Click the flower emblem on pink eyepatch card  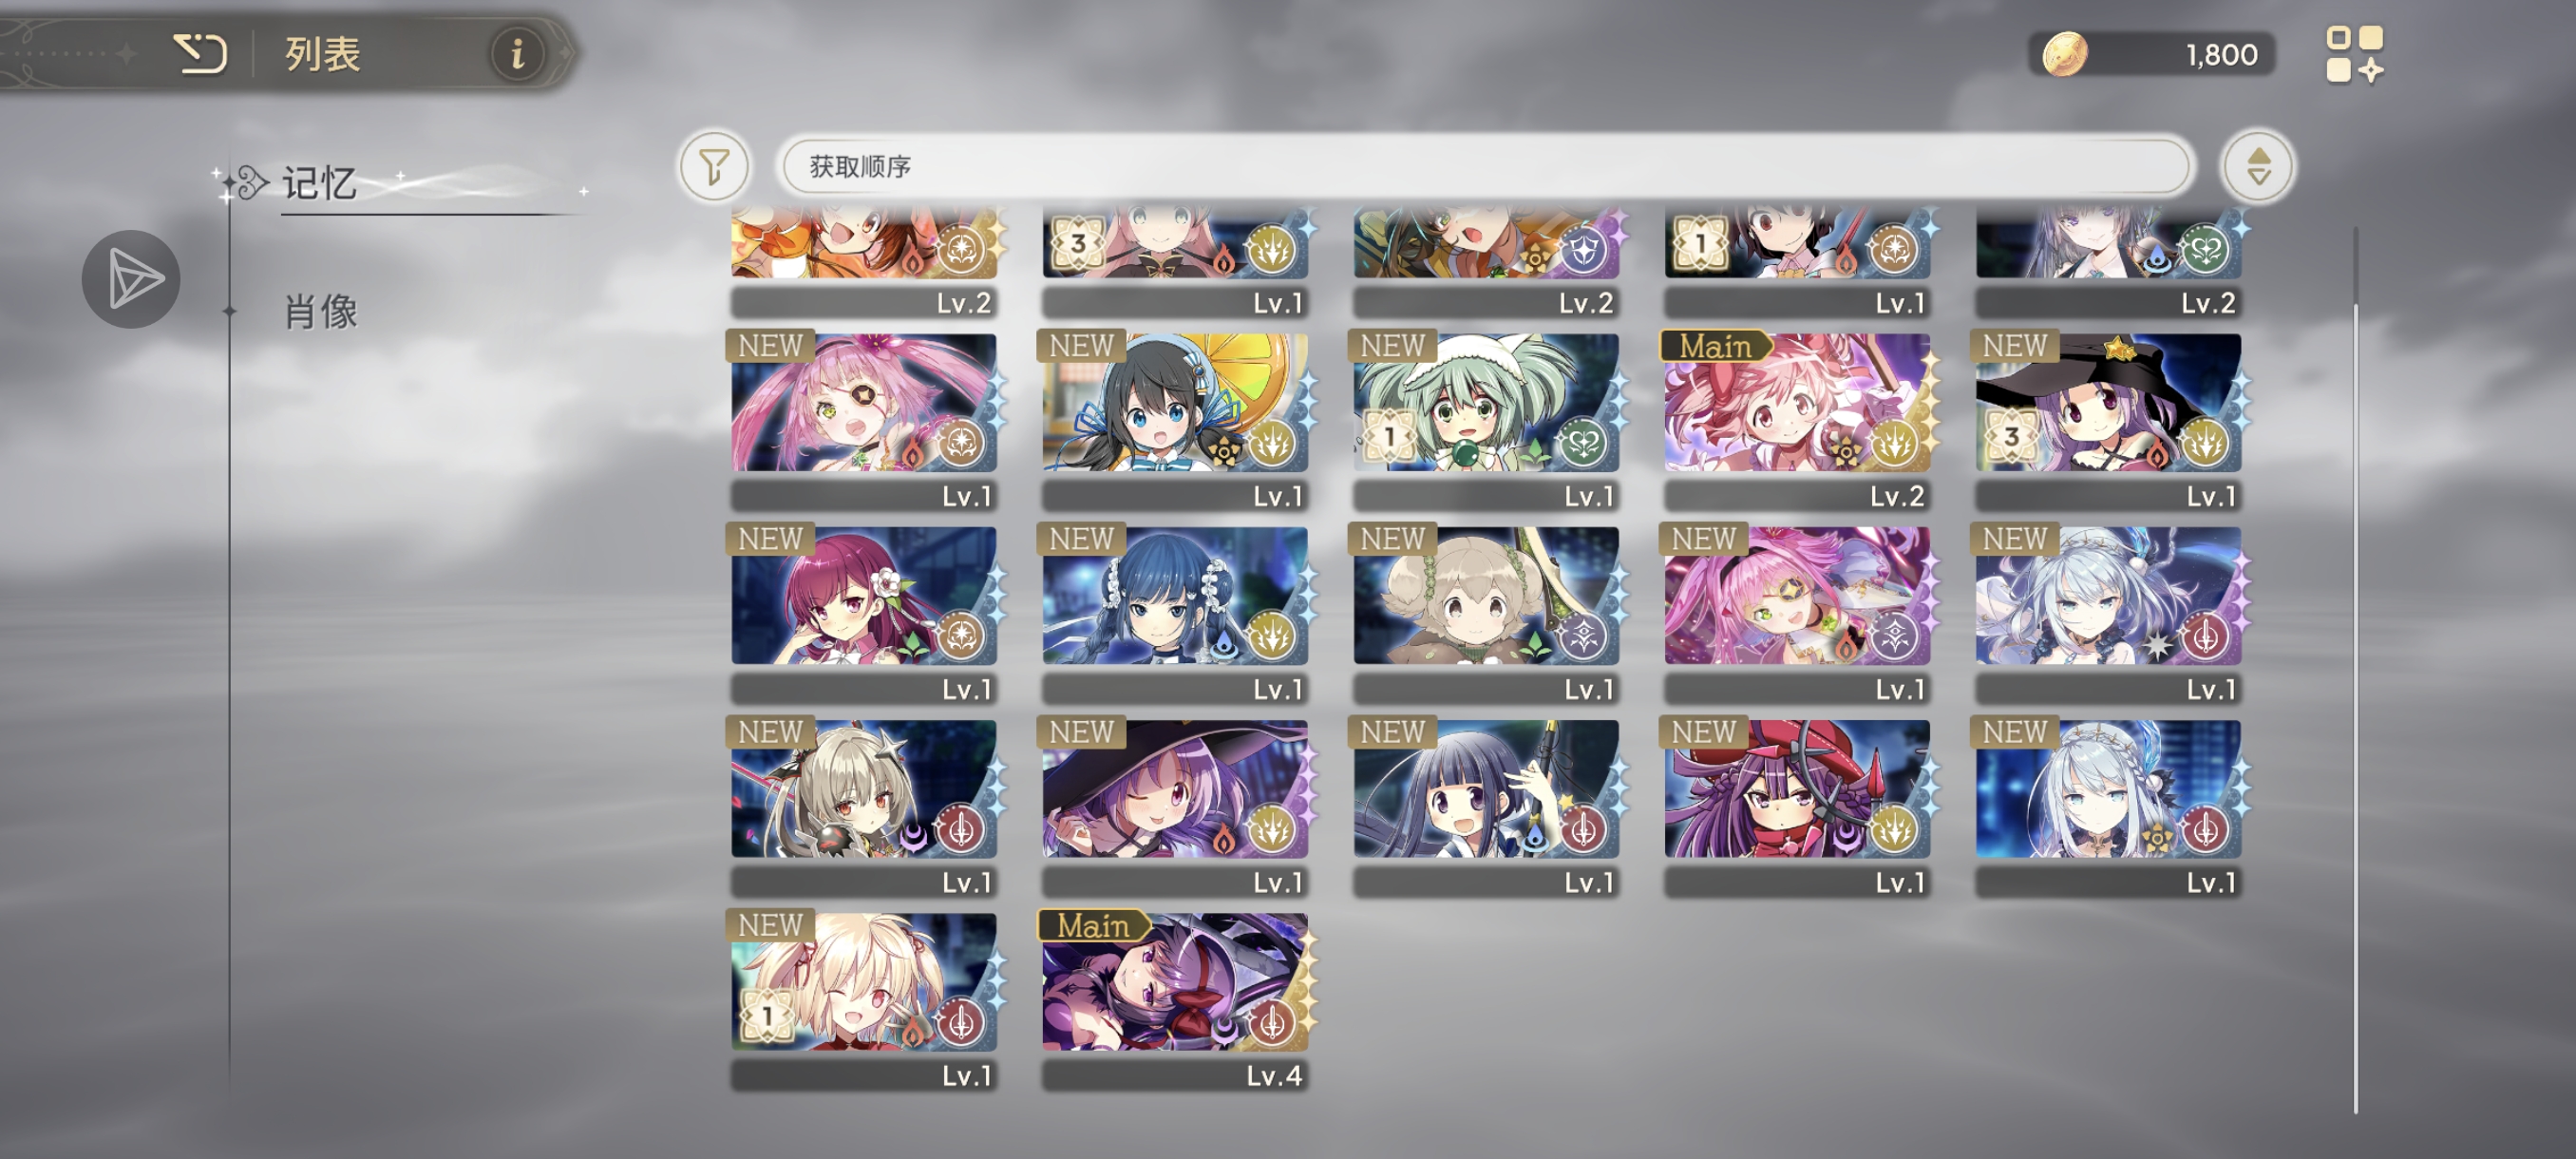tap(960, 443)
